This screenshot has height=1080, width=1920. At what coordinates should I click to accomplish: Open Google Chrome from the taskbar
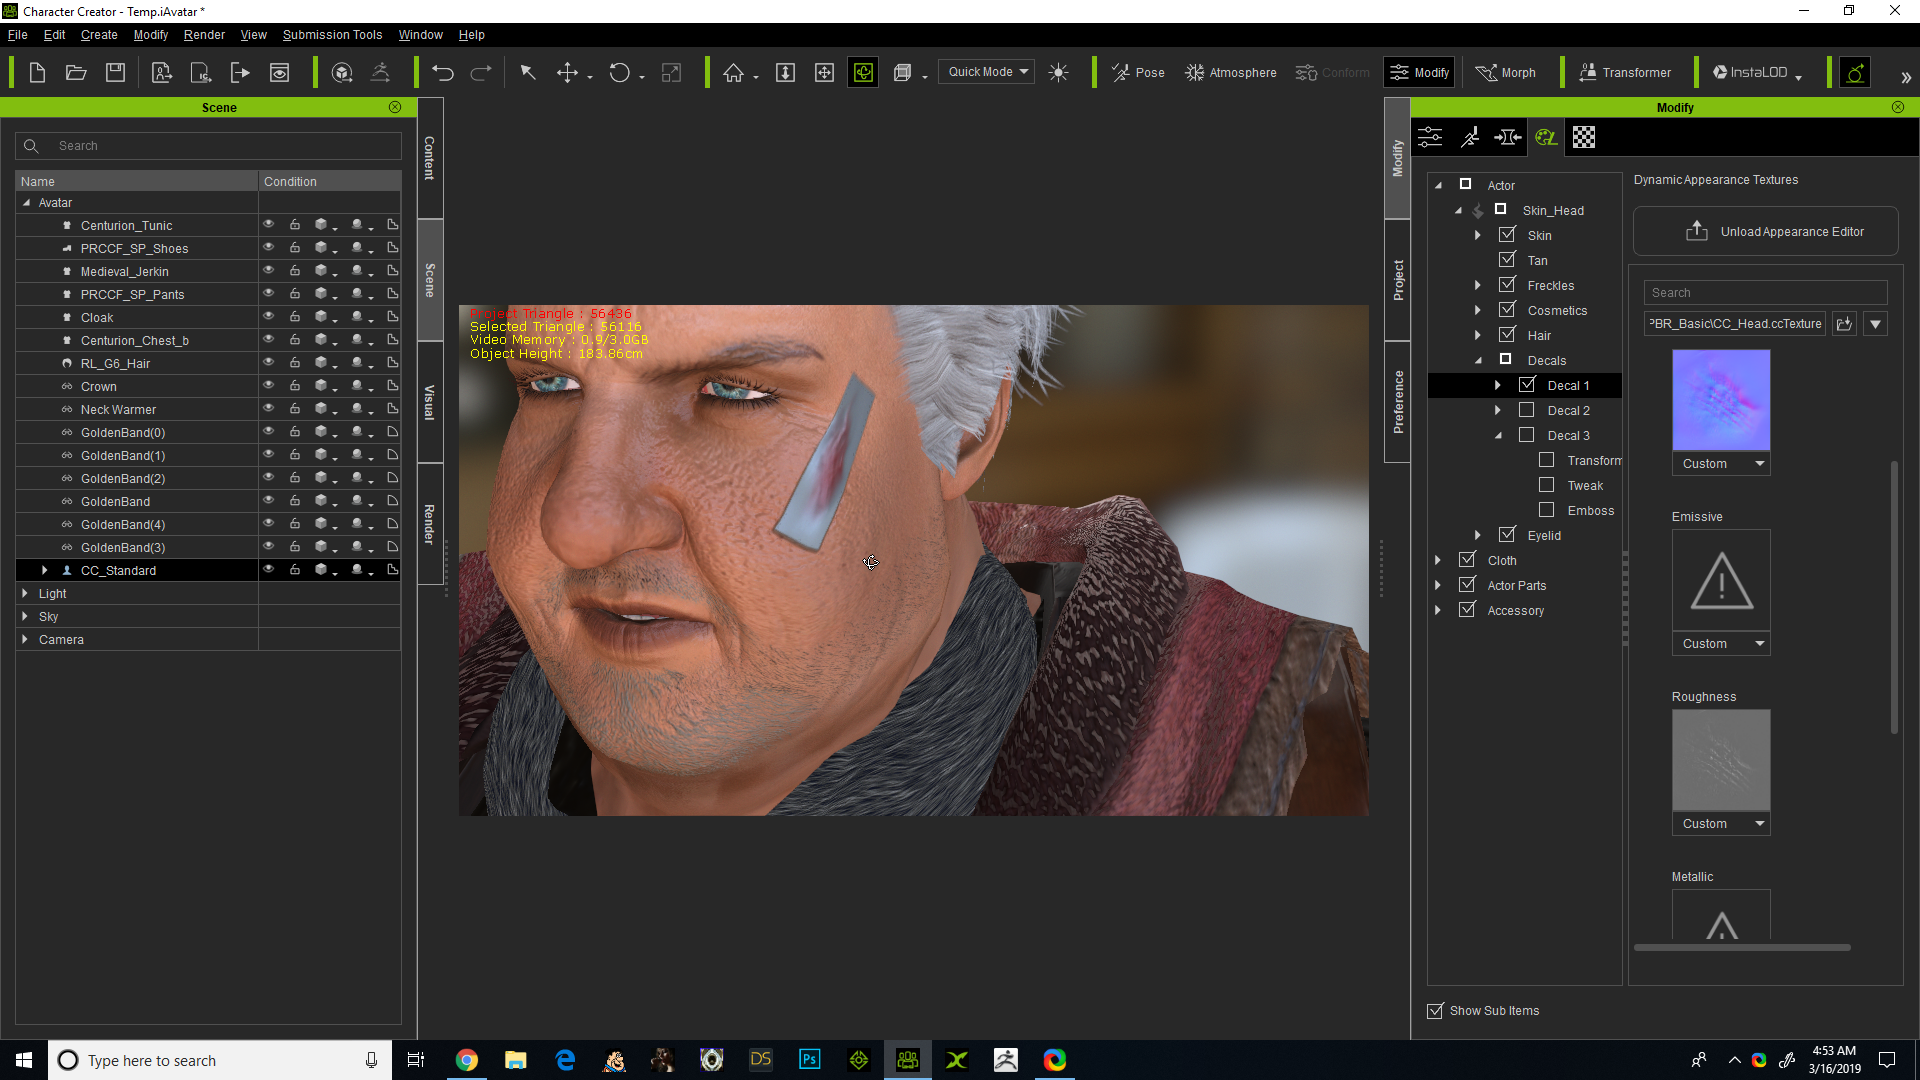[466, 1060]
